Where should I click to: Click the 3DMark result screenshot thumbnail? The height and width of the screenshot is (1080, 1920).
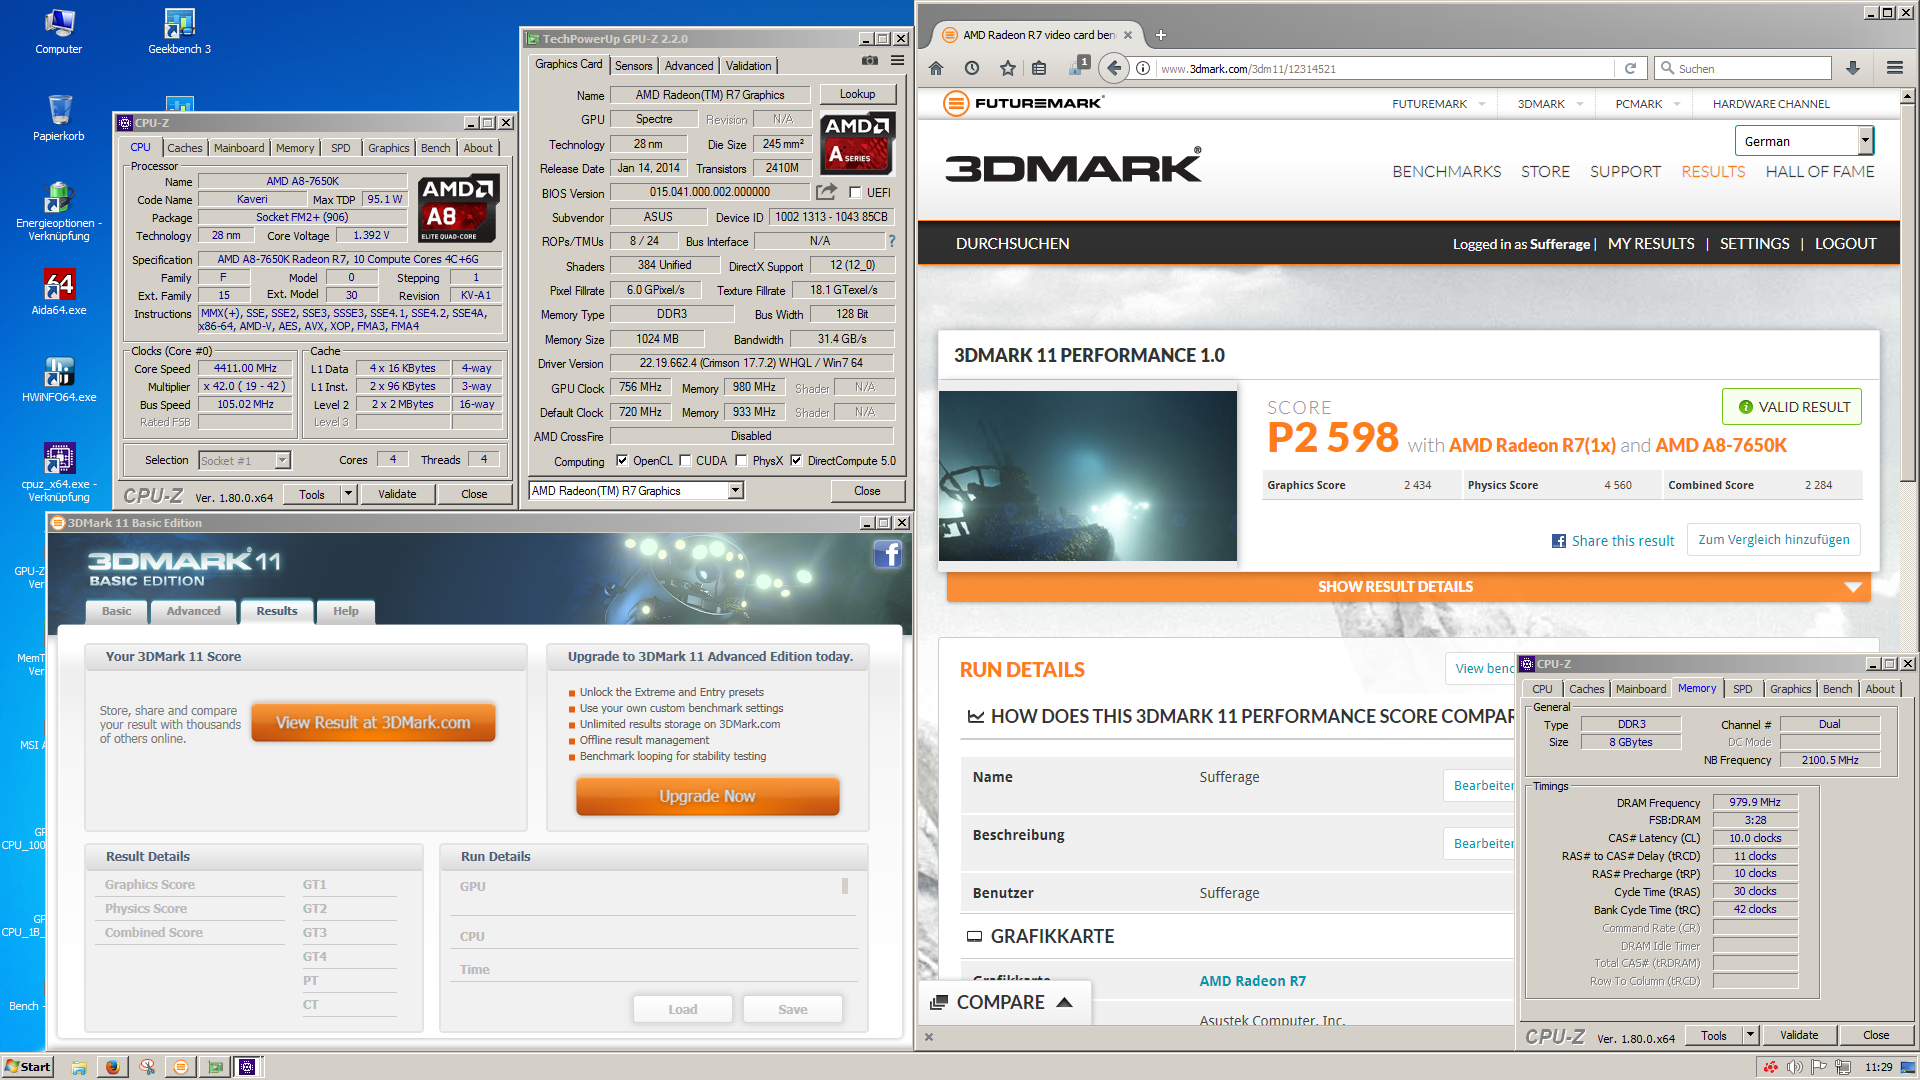point(1087,476)
